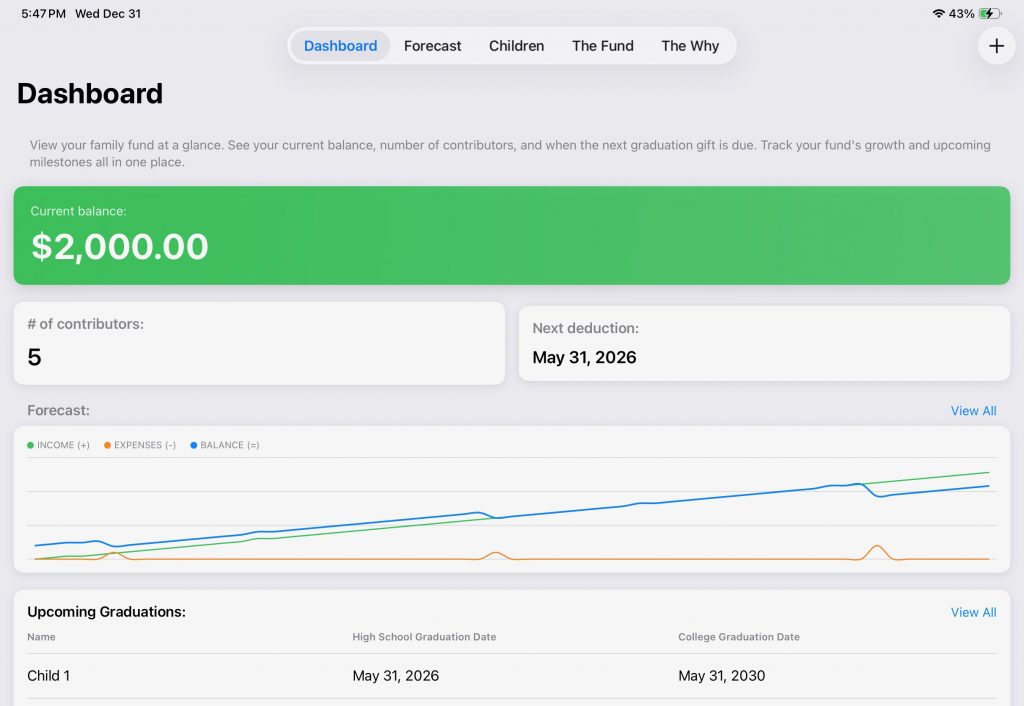Go to the Children tab
The height and width of the screenshot is (706, 1024).
point(516,46)
